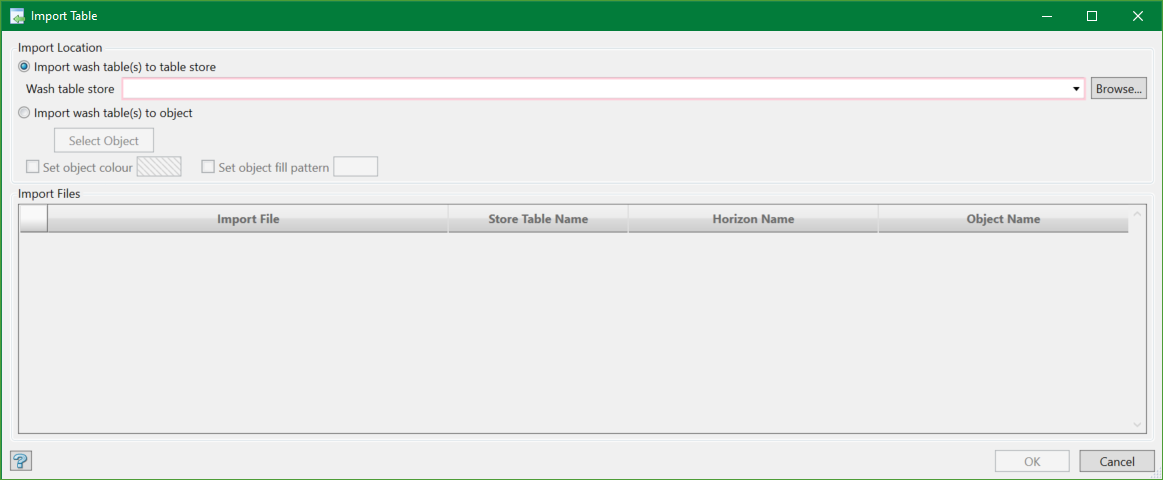Open the object fill pattern box

[x=356, y=167]
